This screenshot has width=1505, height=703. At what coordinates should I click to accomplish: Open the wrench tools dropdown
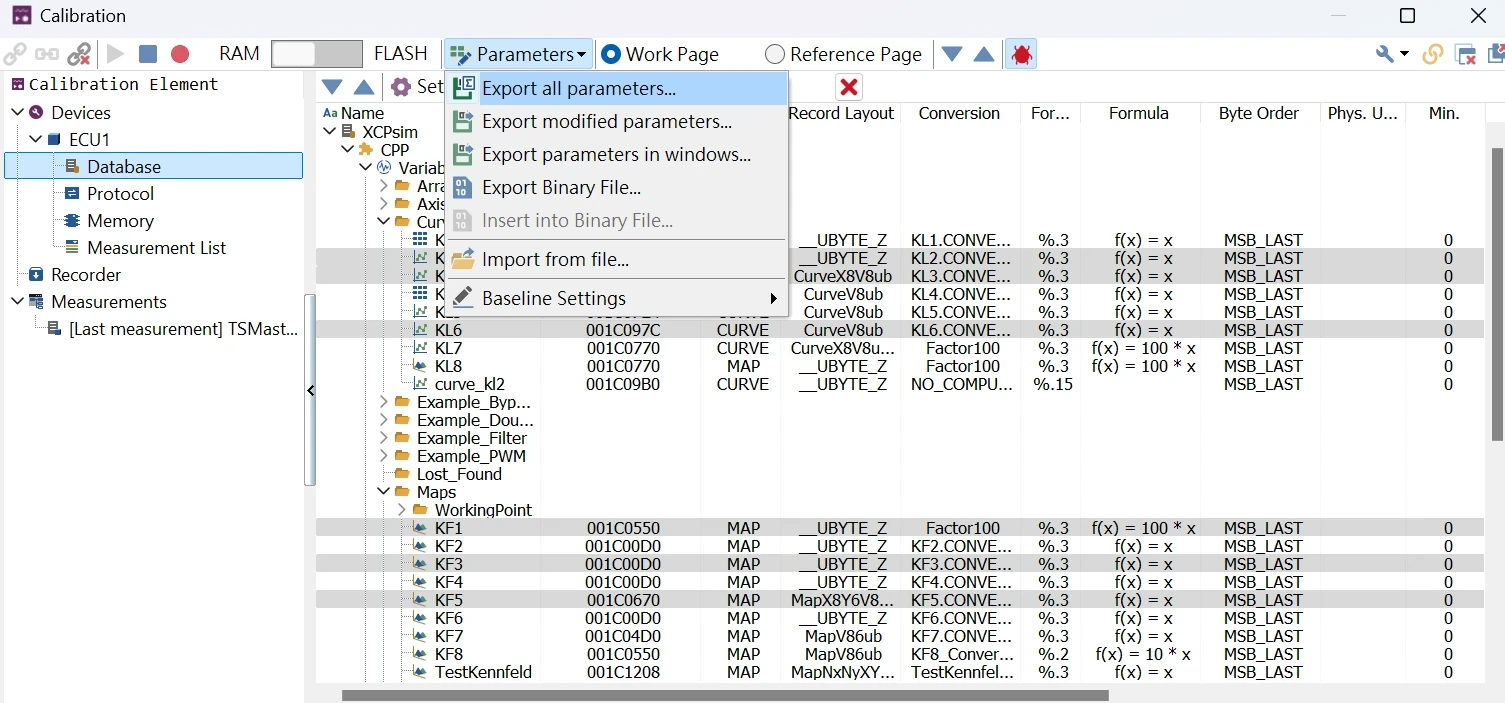[x=1392, y=54]
